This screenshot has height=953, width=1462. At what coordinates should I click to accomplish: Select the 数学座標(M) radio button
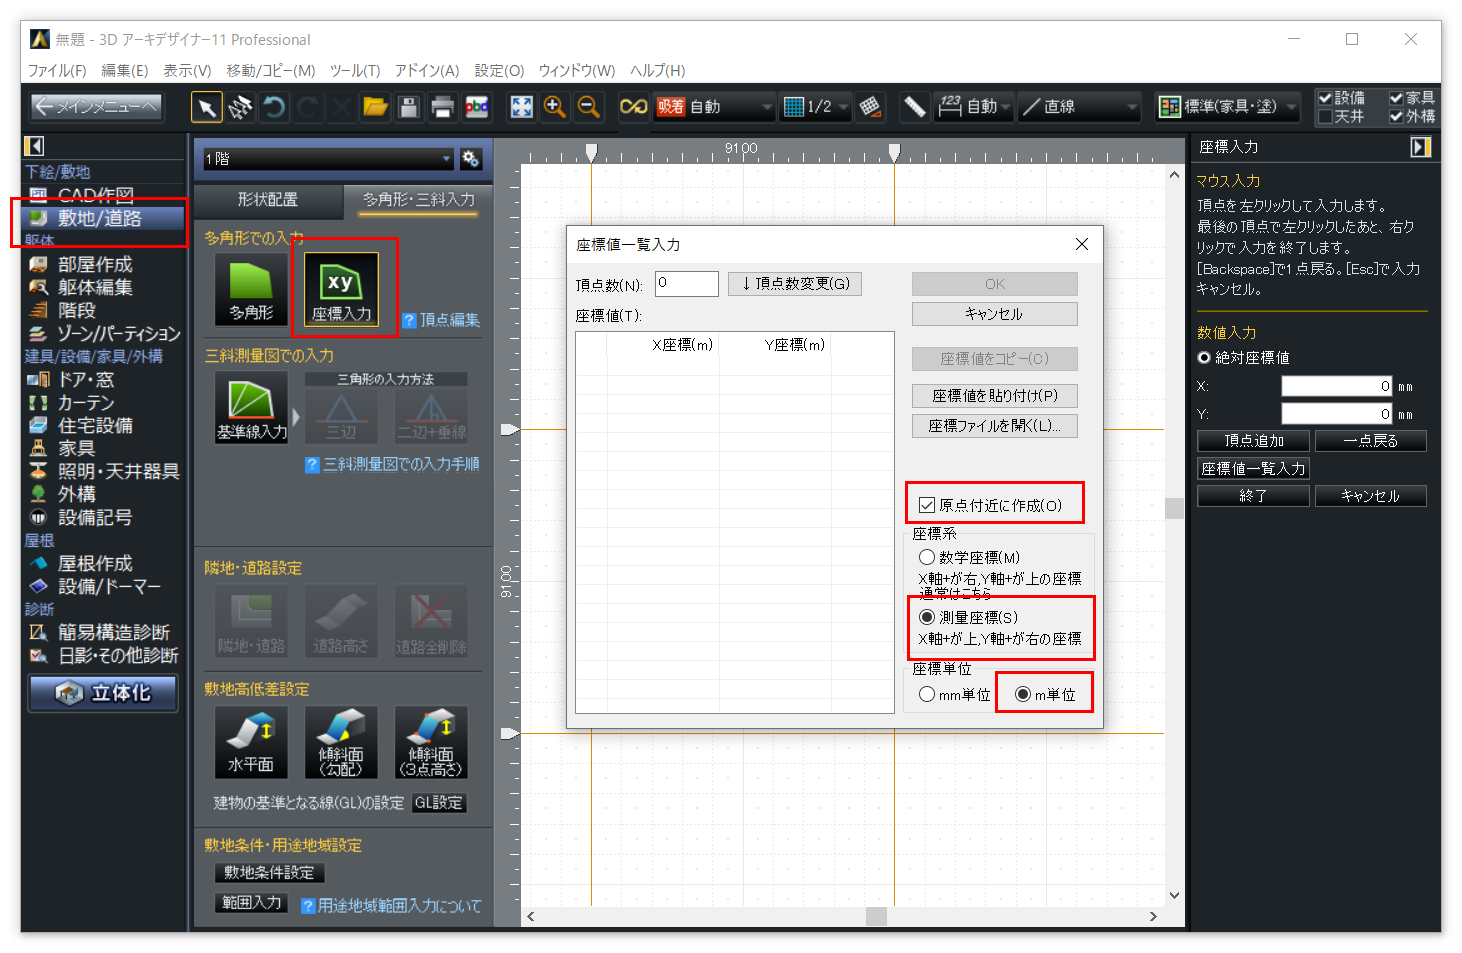[x=927, y=558]
